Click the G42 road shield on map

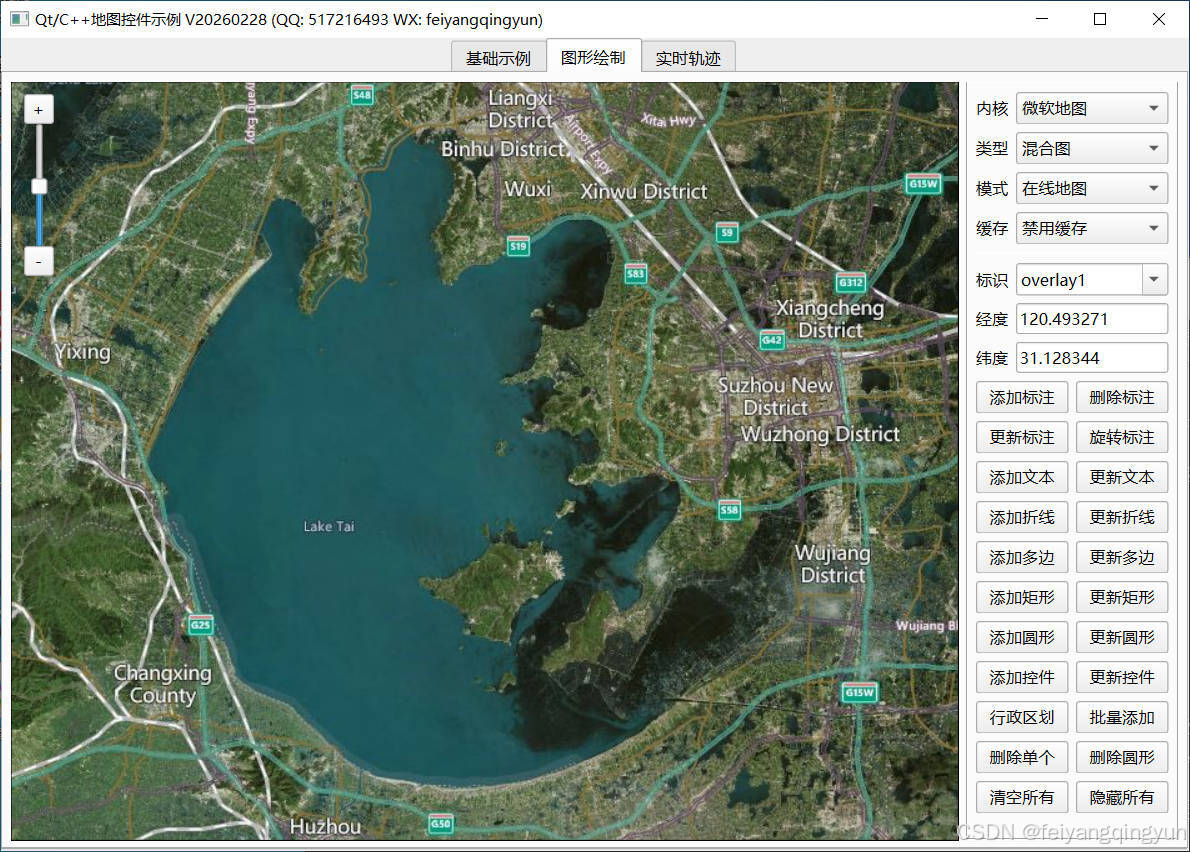tap(772, 340)
